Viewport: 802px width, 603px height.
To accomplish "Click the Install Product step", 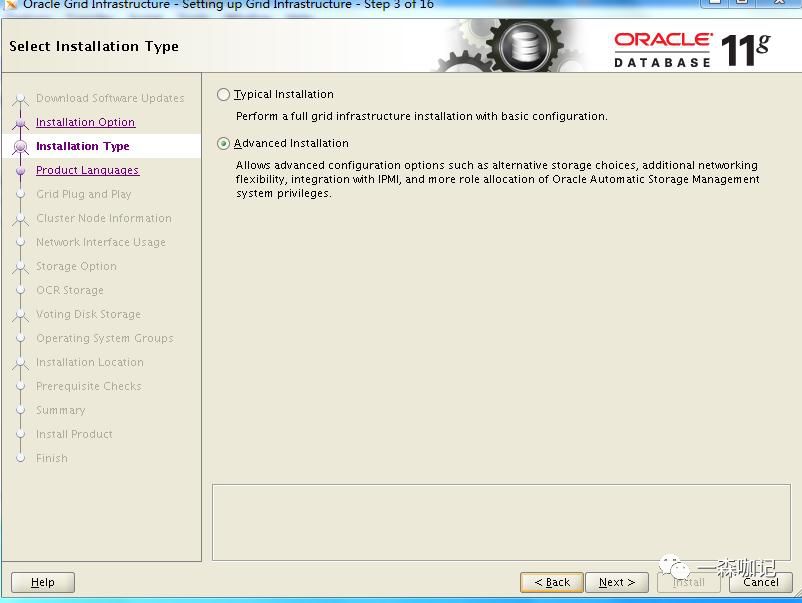I will pos(74,435).
